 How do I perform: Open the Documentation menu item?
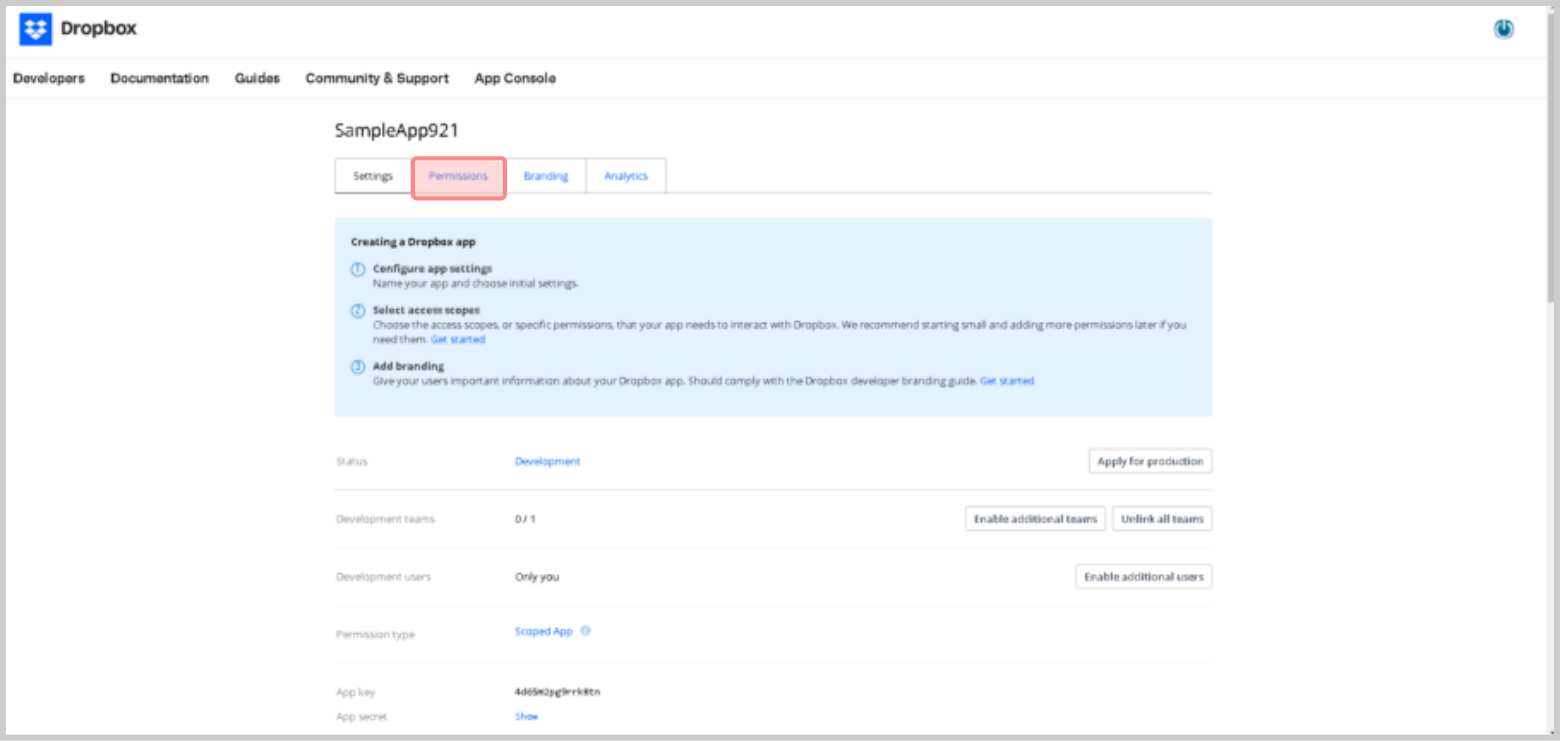point(160,78)
